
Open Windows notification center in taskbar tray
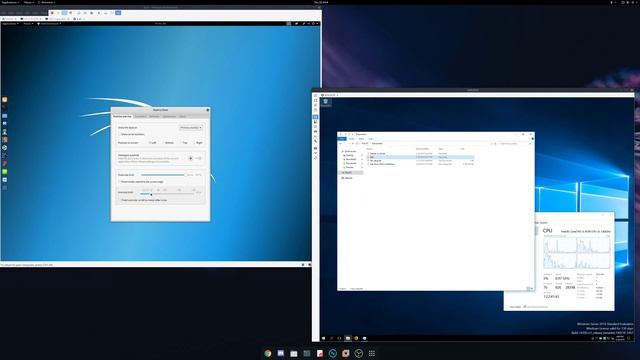coord(629,338)
